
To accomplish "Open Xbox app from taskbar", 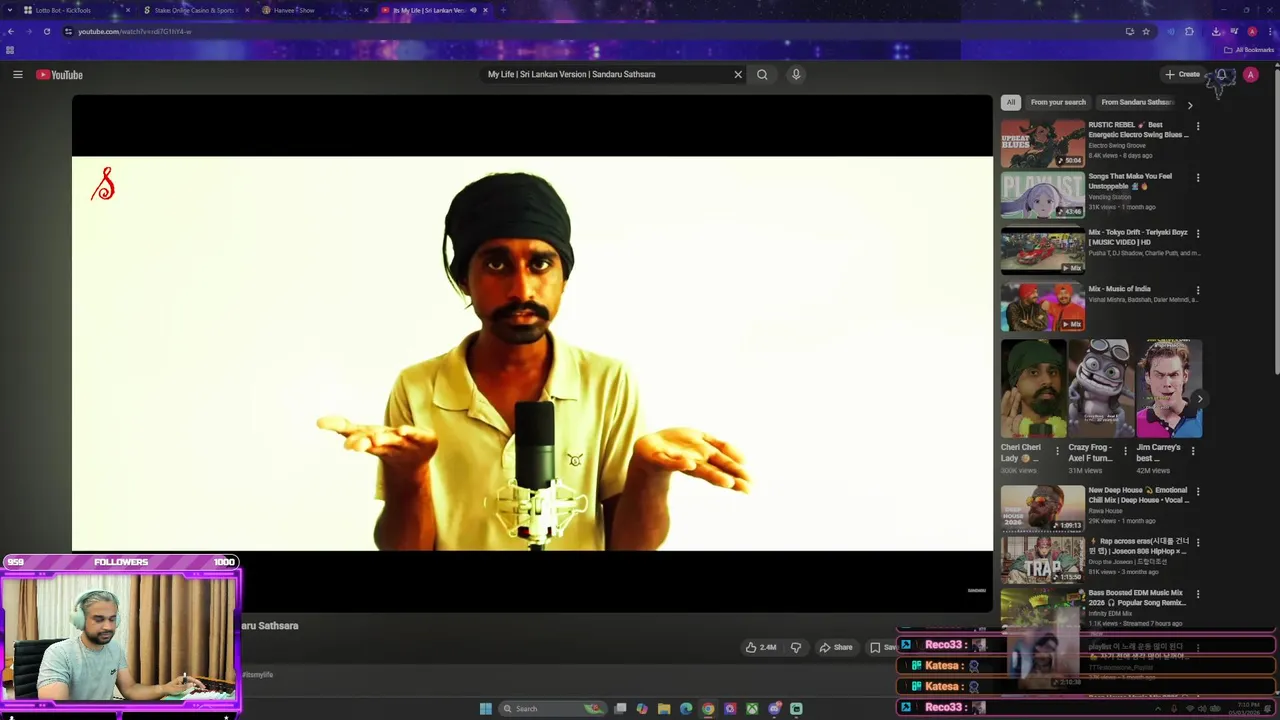I will coord(752,709).
